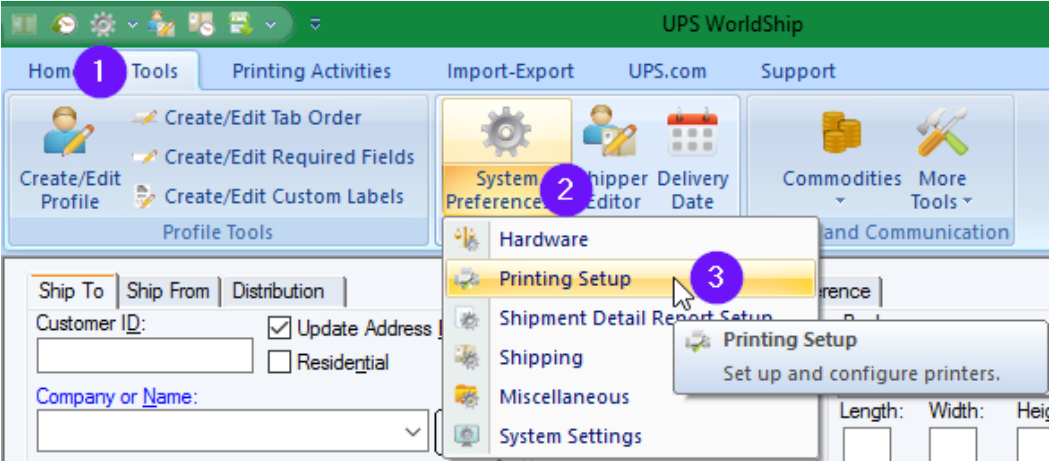The width and height of the screenshot is (1050, 471).
Task: Open the dropdown arrow beside the toolbar gear
Action: pyautogui.click(x=133, y=25)
